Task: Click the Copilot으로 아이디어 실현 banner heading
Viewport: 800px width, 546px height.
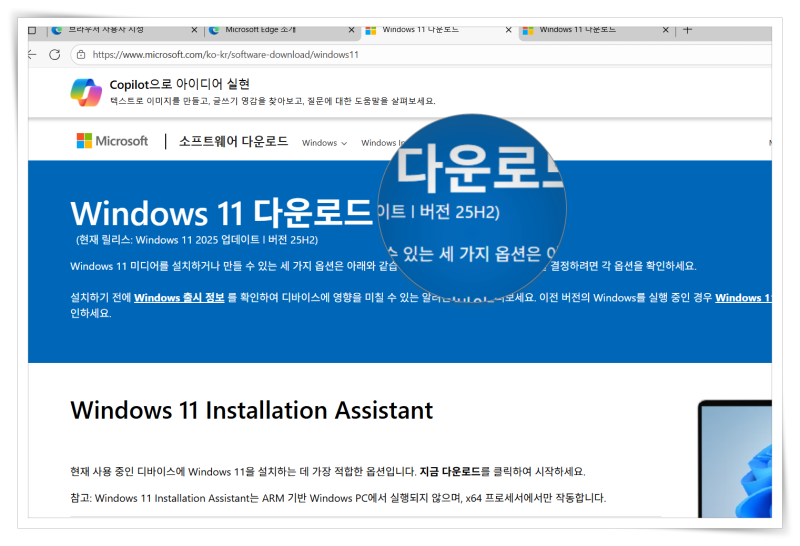Action: 179,84
